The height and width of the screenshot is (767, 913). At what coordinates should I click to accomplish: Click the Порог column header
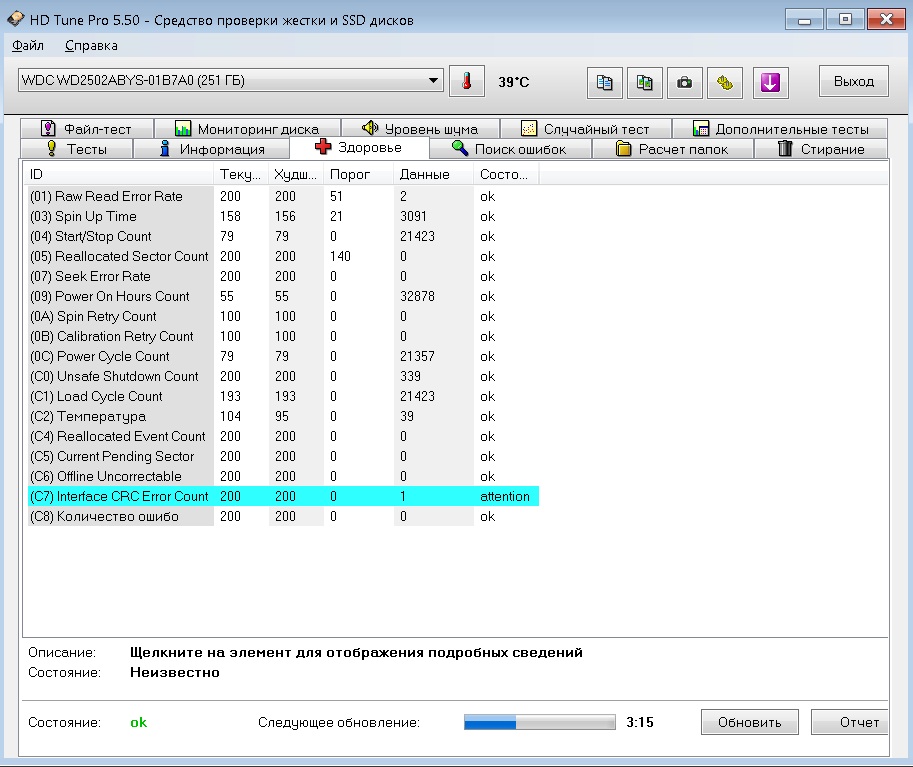click(x=358, y=174)
